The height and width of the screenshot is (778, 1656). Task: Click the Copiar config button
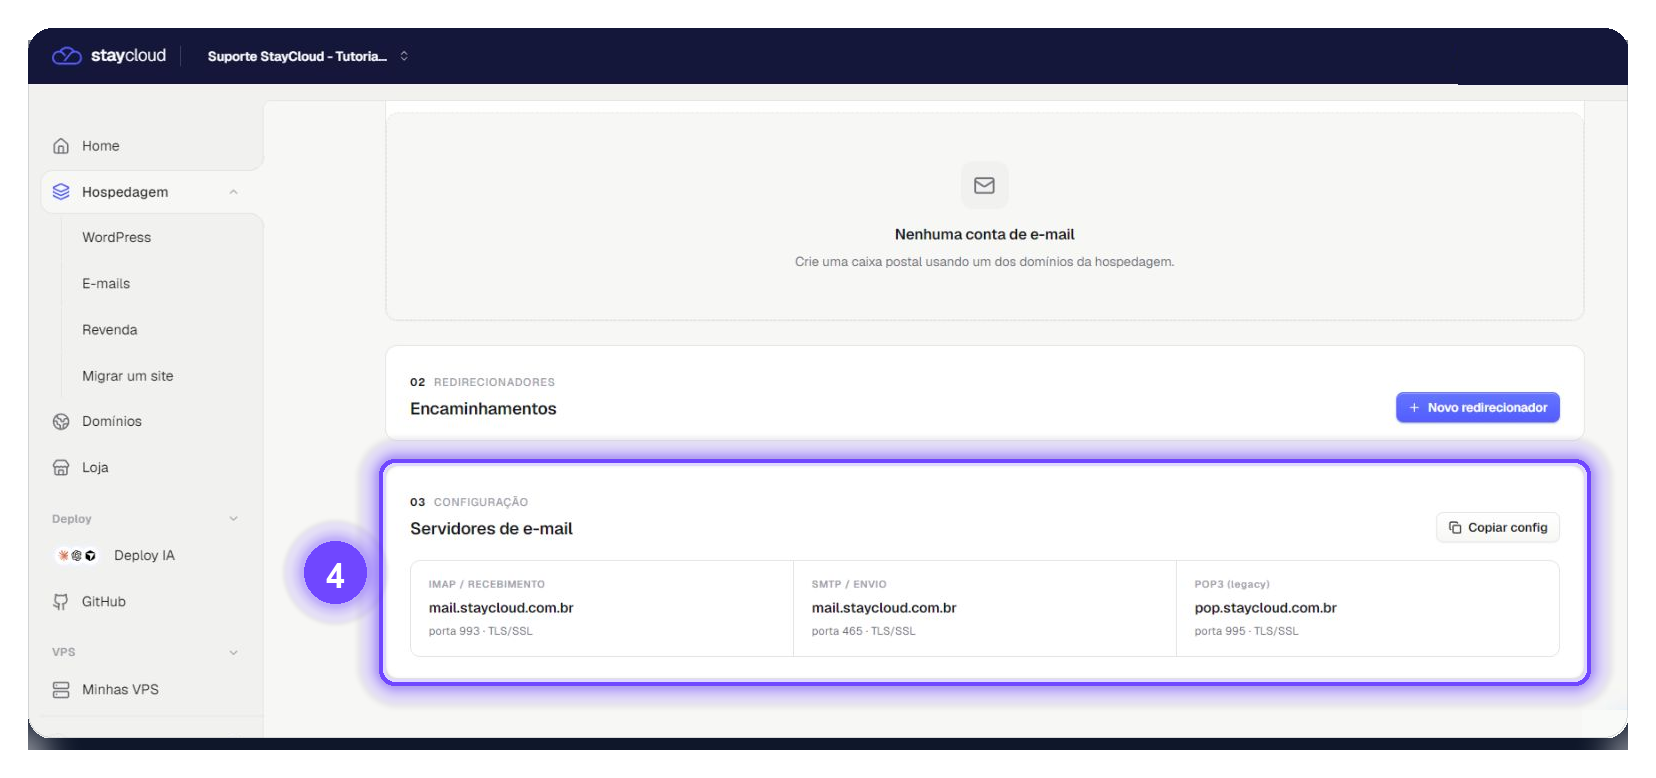tap(1498, 528)
